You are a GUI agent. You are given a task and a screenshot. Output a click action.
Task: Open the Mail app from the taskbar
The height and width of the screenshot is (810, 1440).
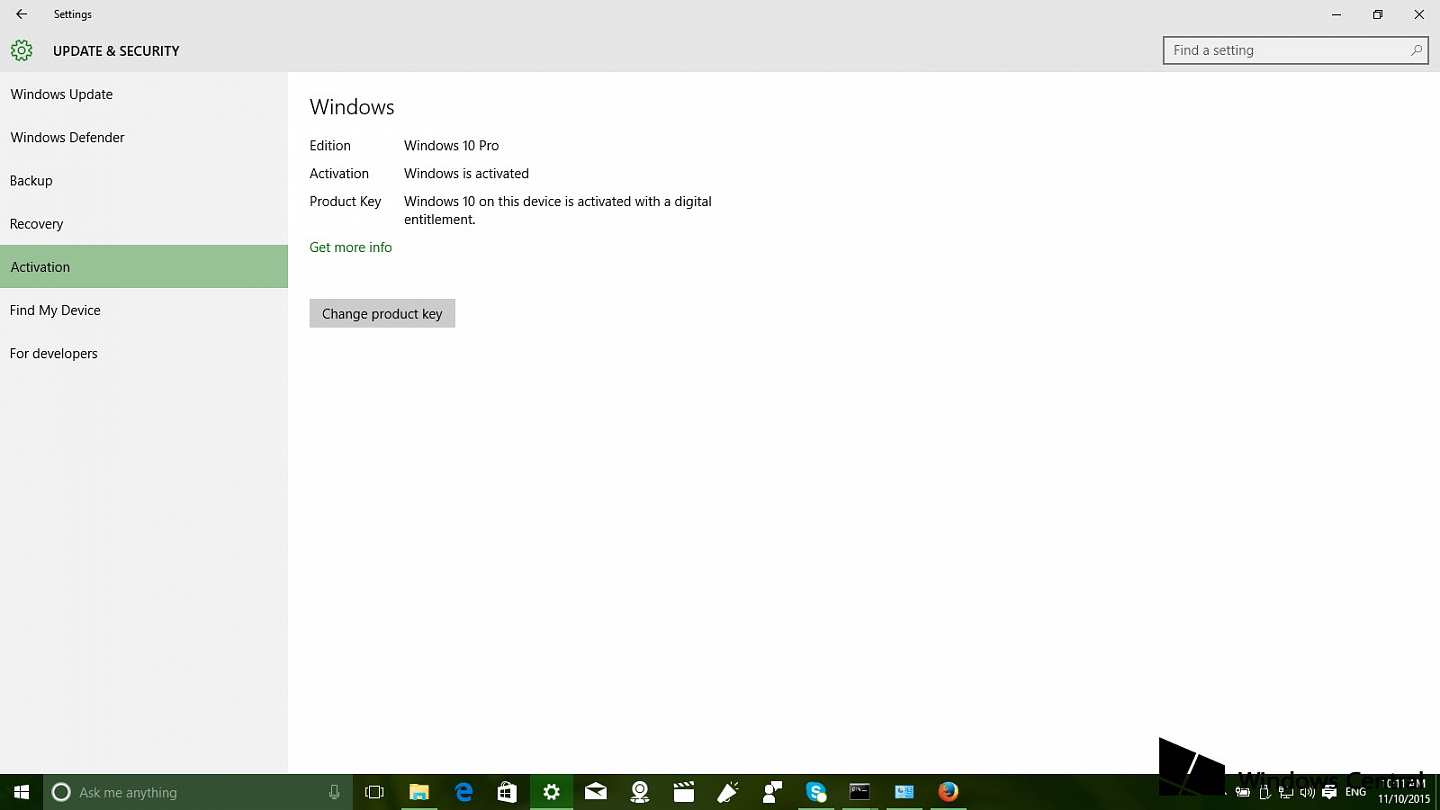(596, 792)
